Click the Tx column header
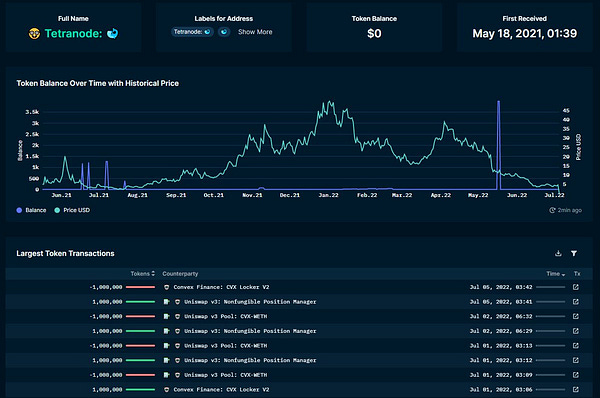Image resolution: width=600 pixels, height=398 pixels. pos(577,274)
